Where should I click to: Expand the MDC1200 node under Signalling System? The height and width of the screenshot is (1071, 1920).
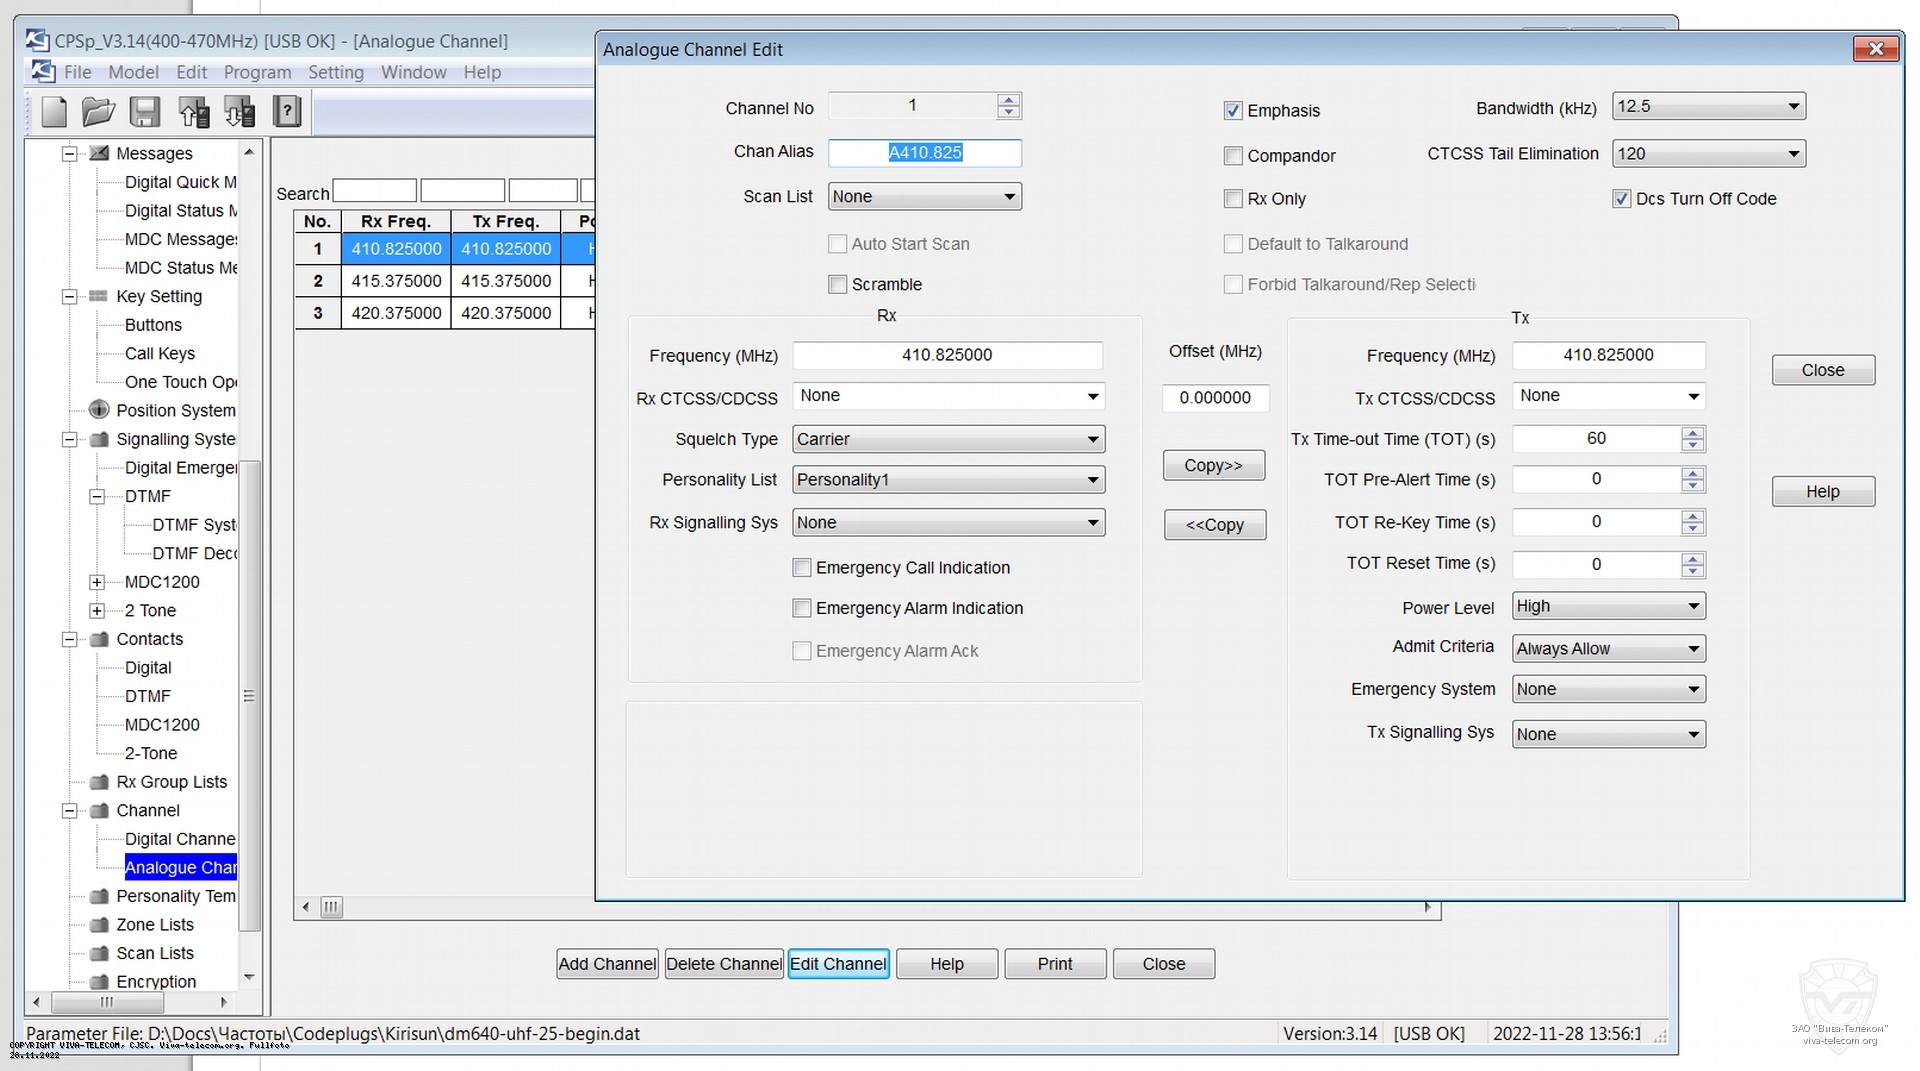pos(97,582)
